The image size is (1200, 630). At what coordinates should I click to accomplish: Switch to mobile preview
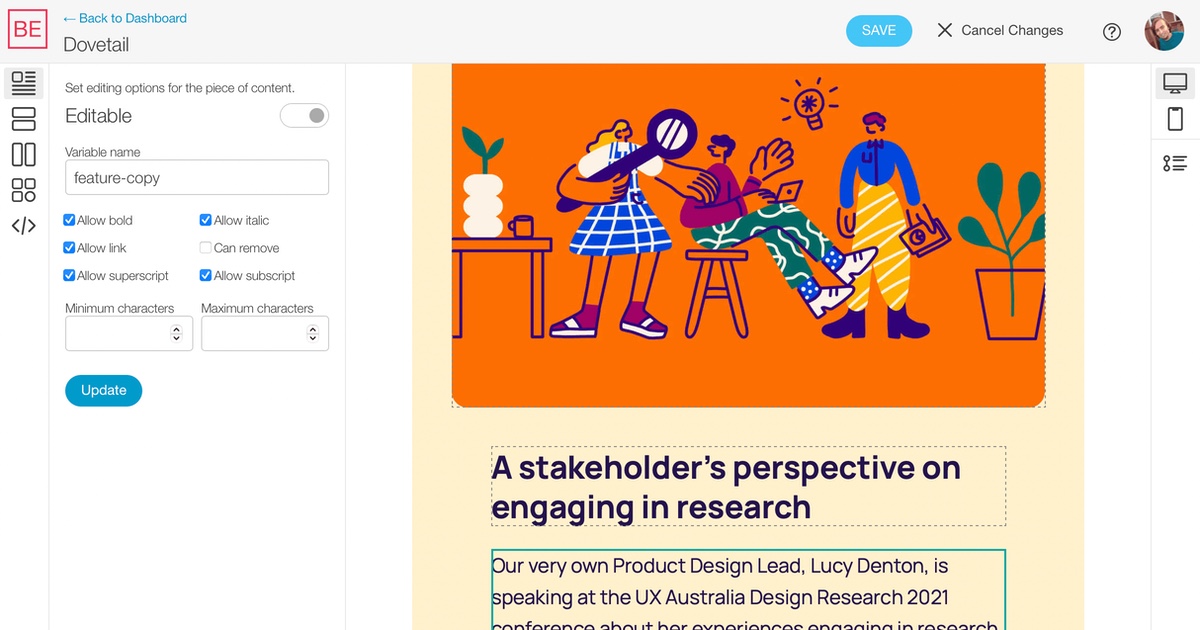1175,119
